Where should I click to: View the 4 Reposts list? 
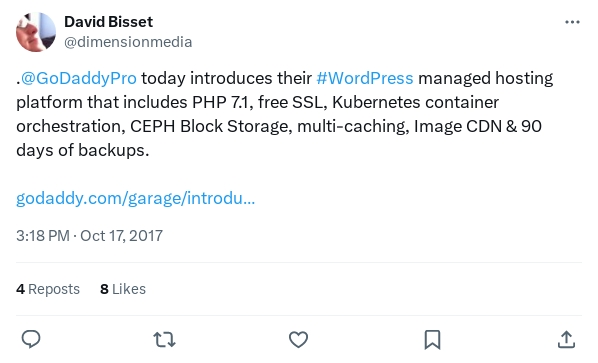48,289
